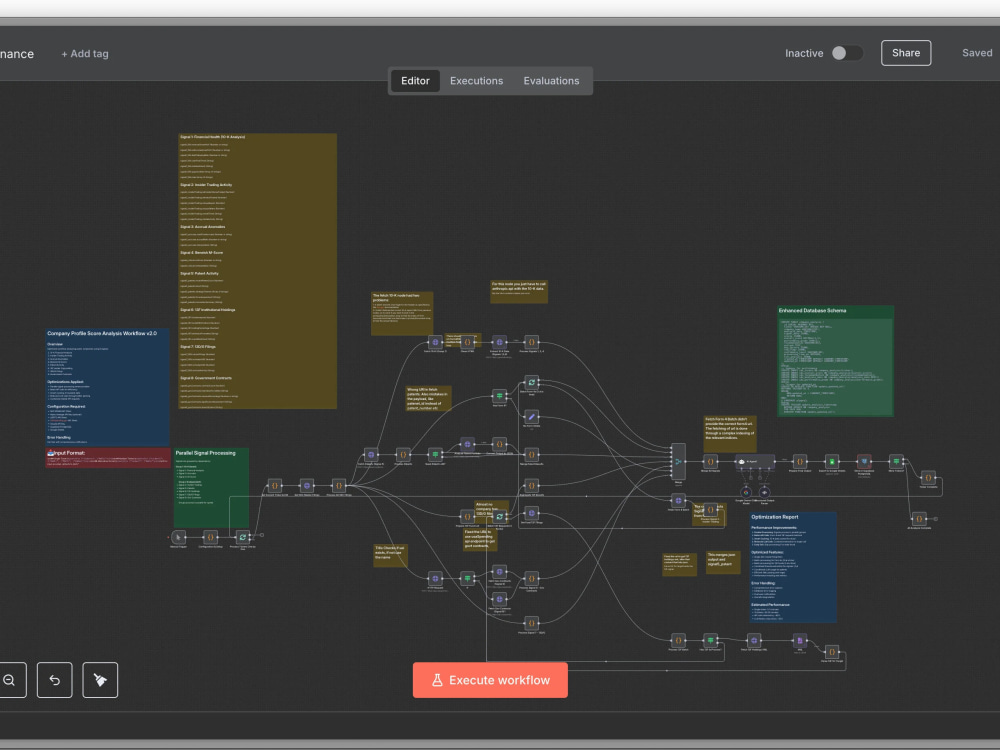Select the Google Gemini Chat Model sub-node

tap(746, 492)
